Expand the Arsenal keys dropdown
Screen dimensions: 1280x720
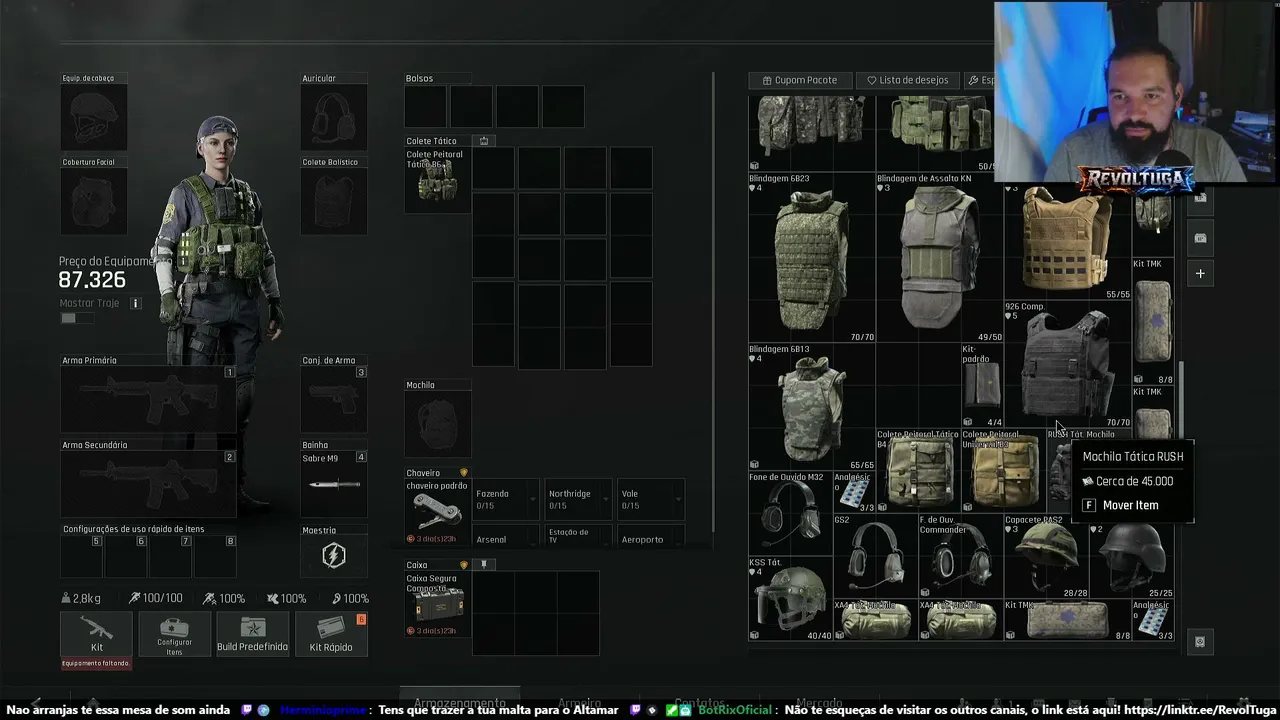[506, 538]
